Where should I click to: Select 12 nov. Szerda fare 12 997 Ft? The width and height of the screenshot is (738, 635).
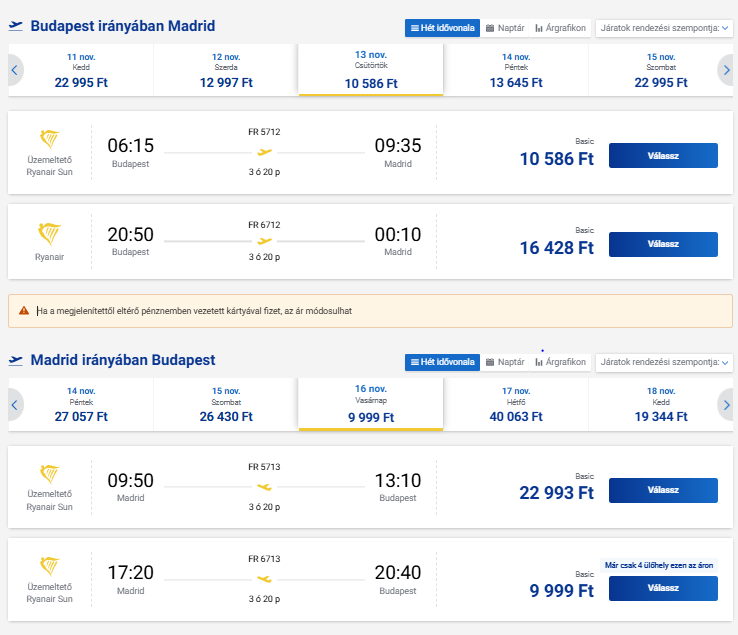(x=225, y=70)
